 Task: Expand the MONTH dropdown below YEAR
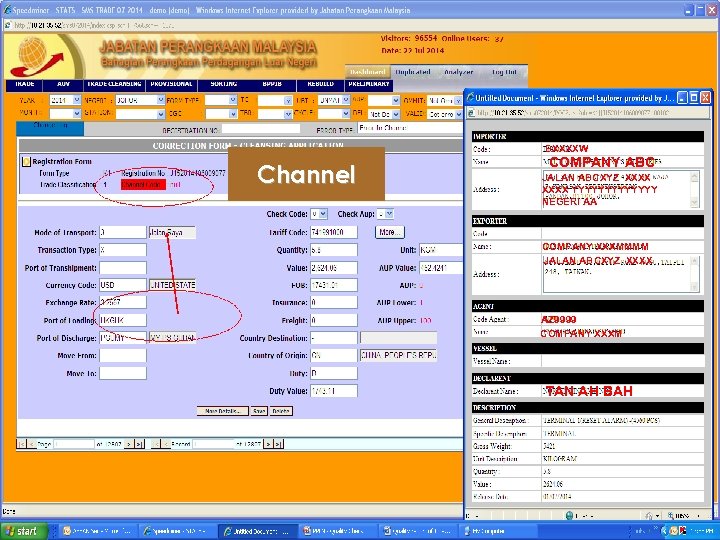coord(77,114)
